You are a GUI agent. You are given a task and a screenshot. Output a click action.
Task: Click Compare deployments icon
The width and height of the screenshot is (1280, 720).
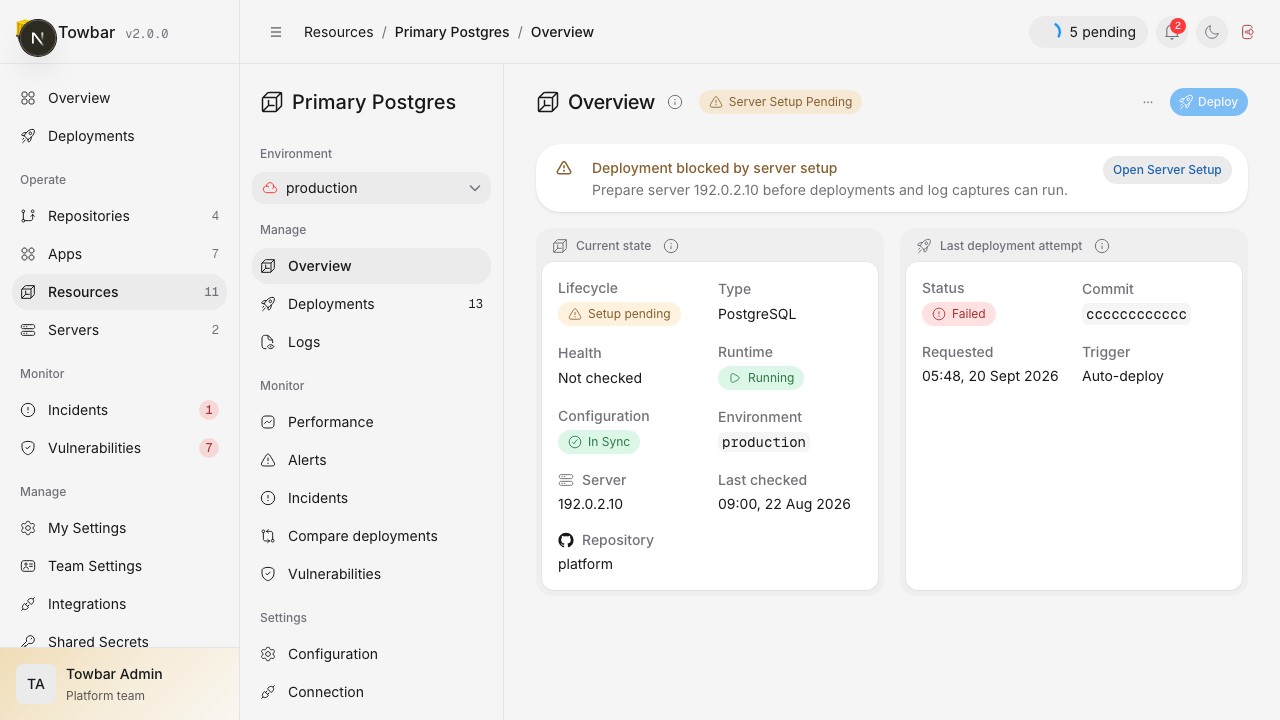point(268,536)
